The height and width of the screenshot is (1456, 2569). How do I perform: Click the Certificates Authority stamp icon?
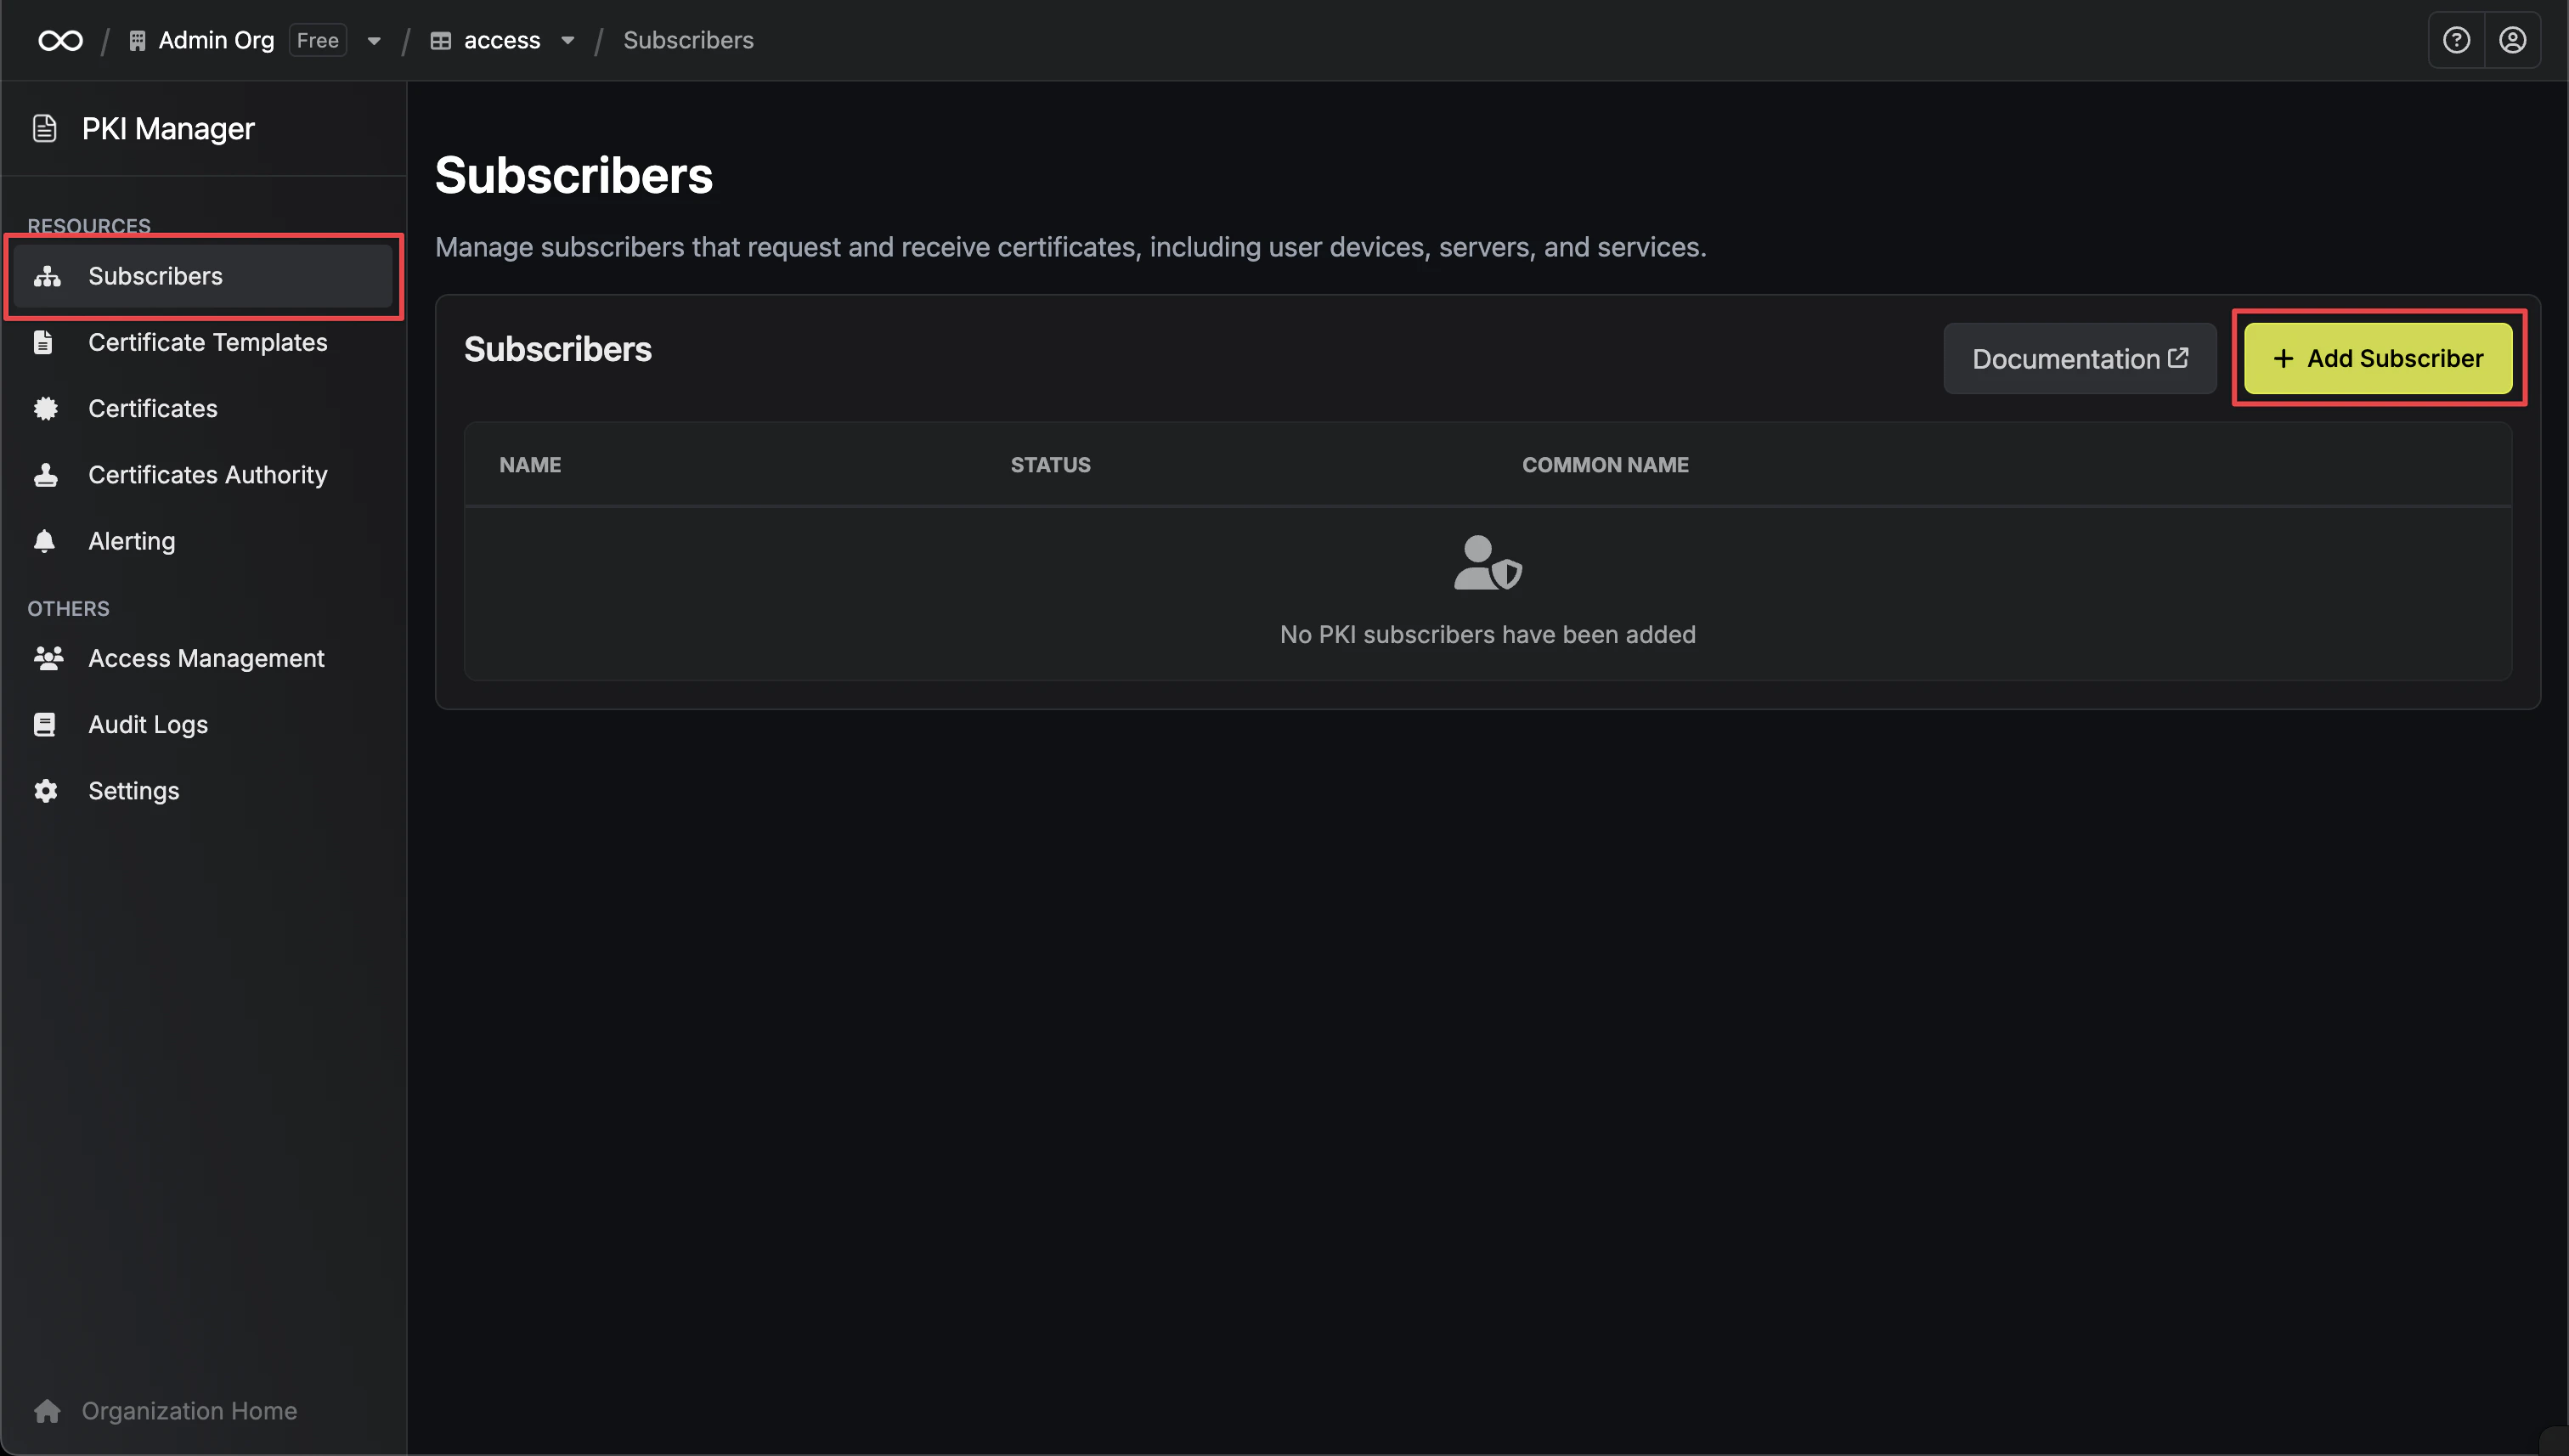coord(45,474)
